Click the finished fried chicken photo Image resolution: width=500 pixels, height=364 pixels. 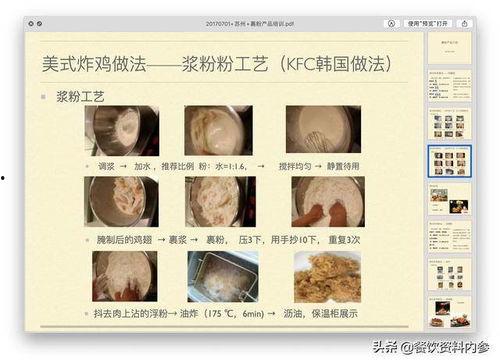click(x=327, y=277)
